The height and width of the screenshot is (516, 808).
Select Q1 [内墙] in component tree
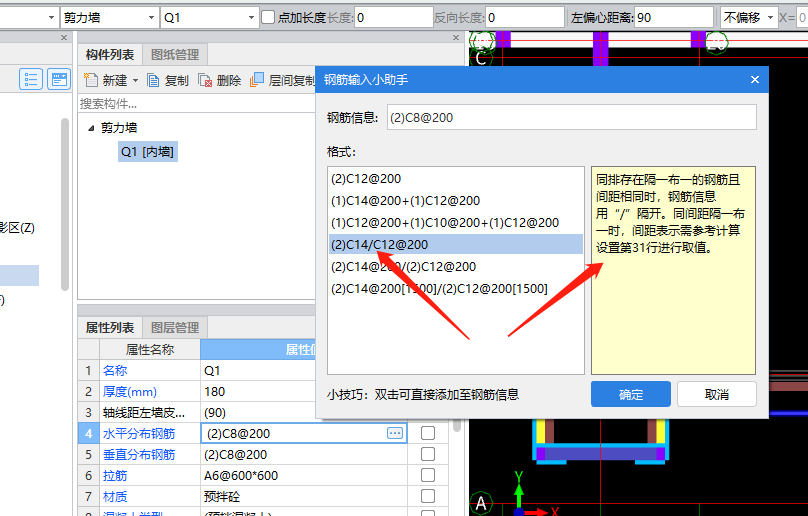(147, 152)
